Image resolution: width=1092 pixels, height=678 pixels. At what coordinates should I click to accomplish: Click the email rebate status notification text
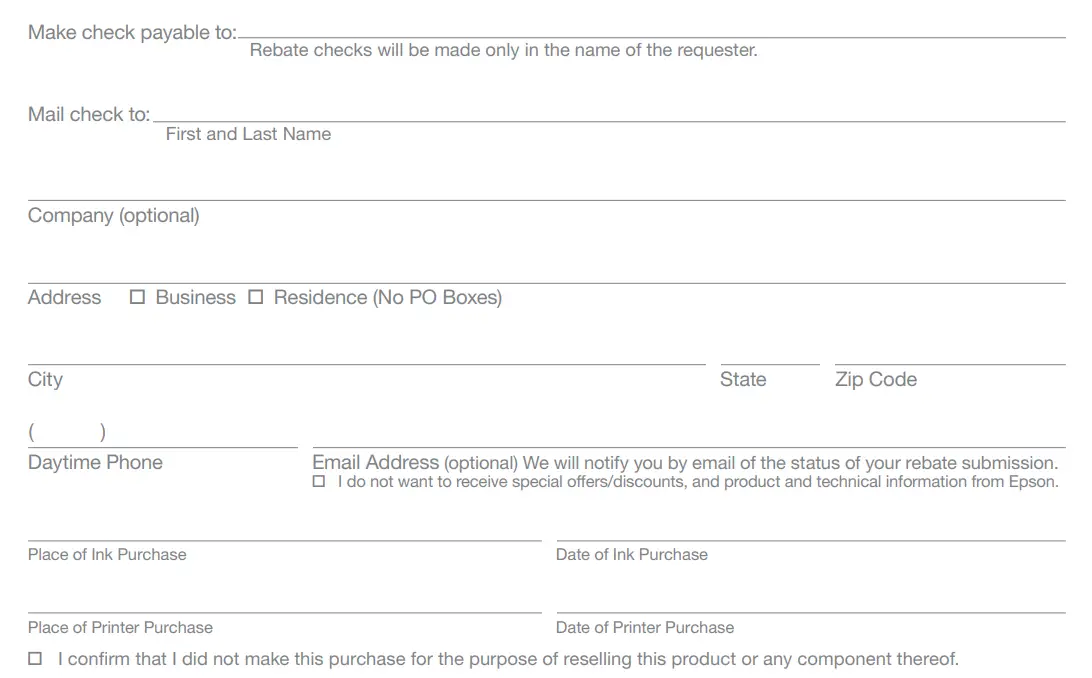point(790,463)
